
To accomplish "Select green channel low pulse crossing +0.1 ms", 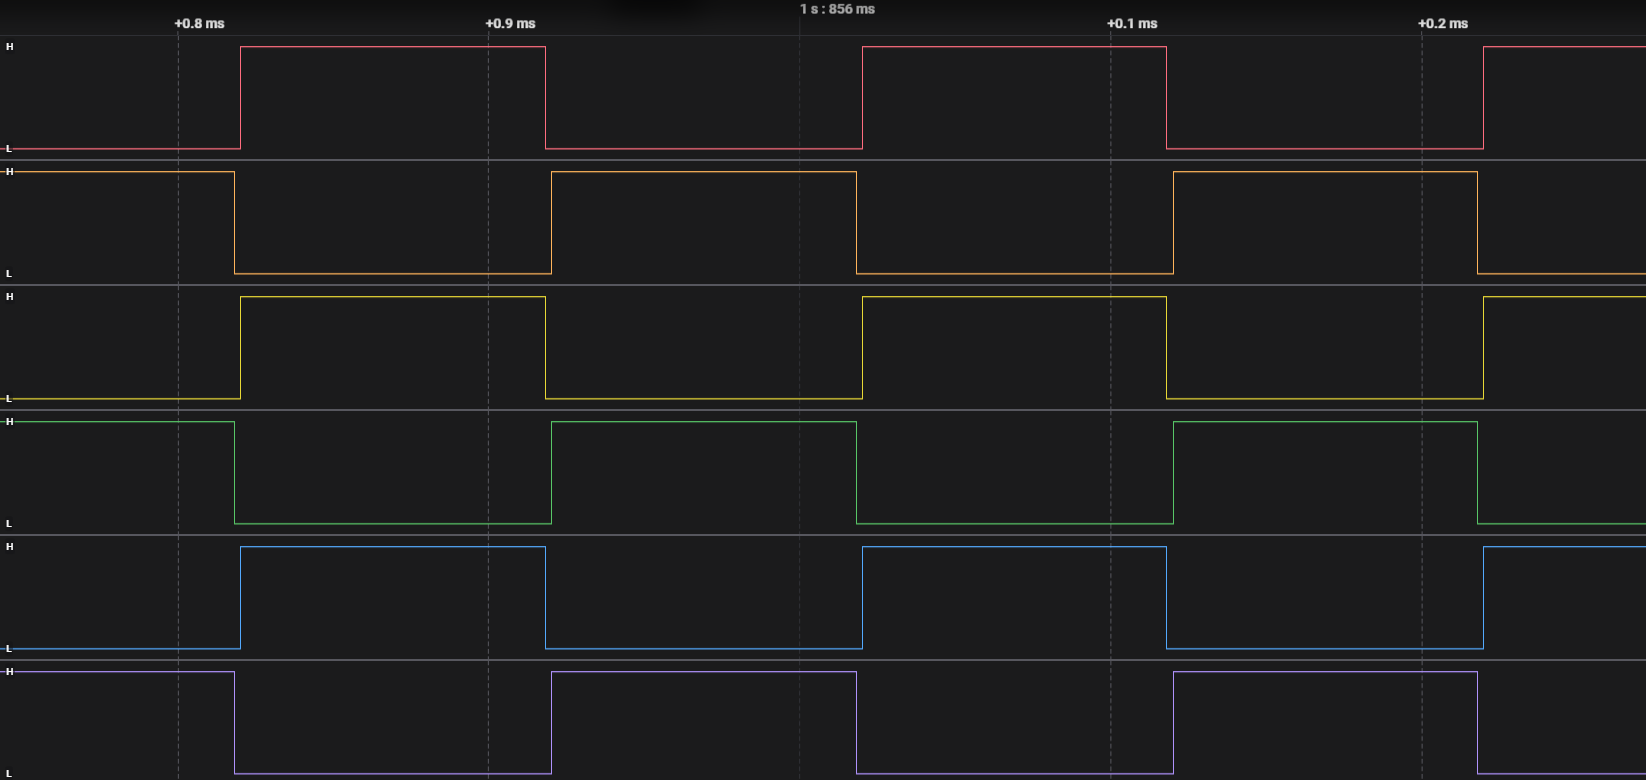I will click(1015, 473).
